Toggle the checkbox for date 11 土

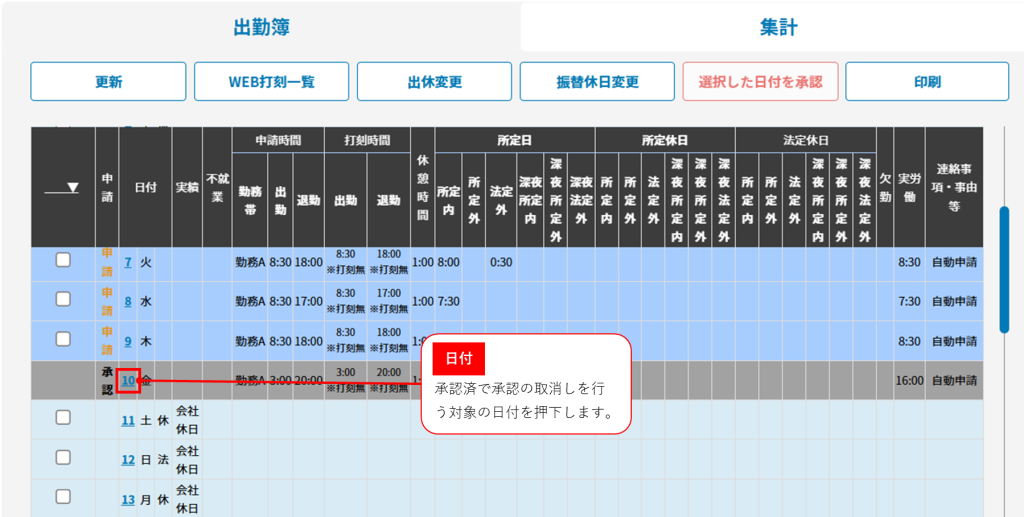63,418
